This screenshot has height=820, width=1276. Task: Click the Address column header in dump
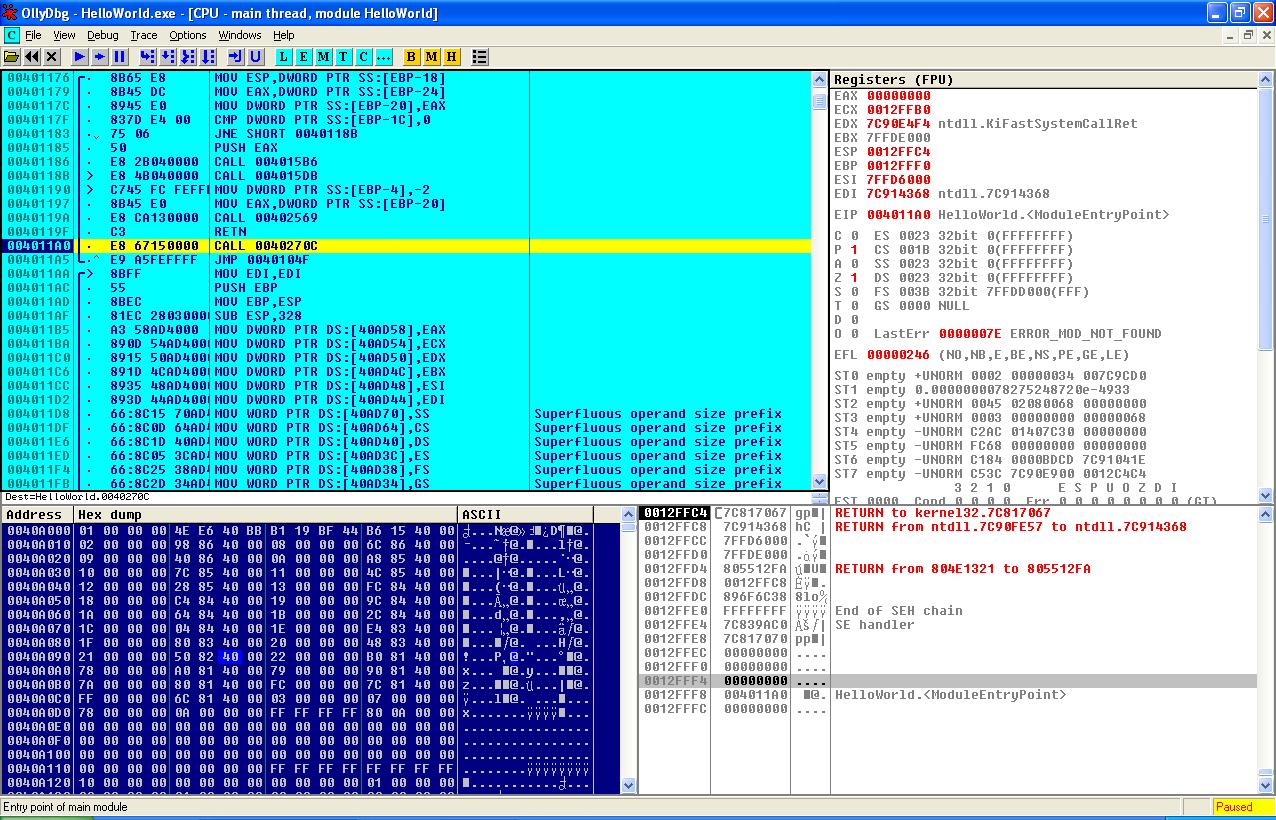tap(37, 515)
